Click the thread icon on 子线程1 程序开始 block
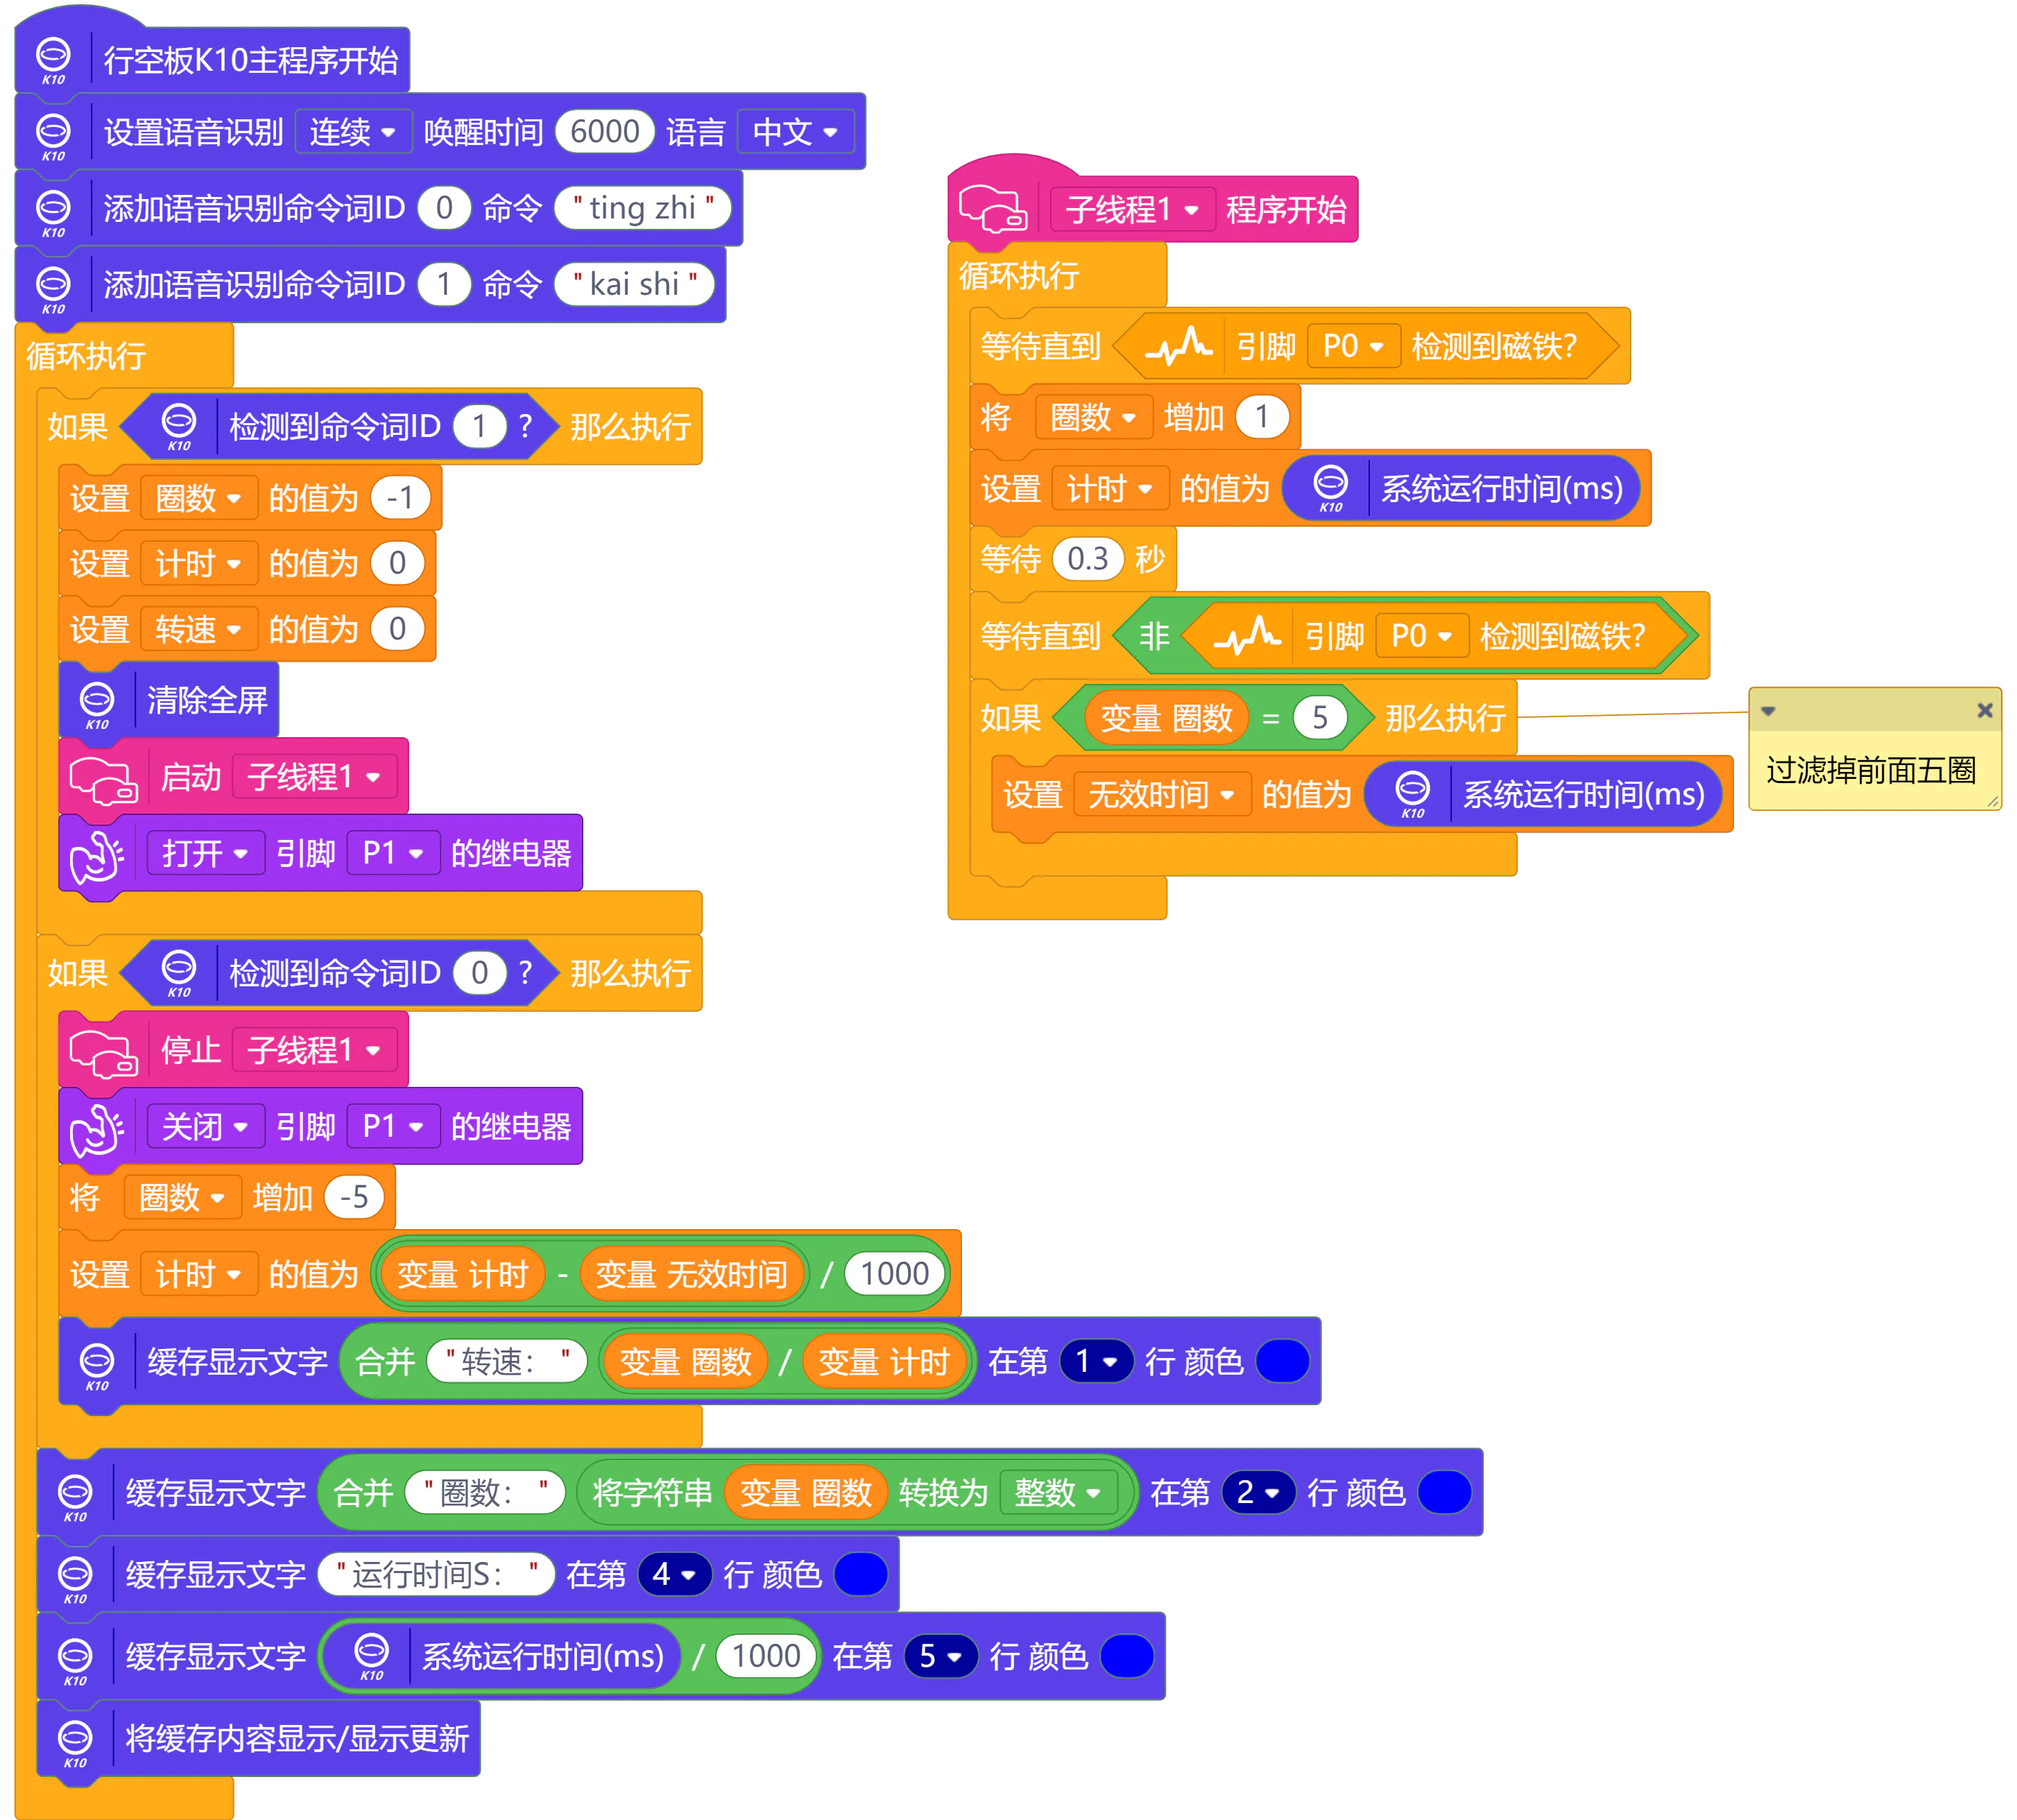This screenshot has width=2017, height=1820. coord(993,209)
